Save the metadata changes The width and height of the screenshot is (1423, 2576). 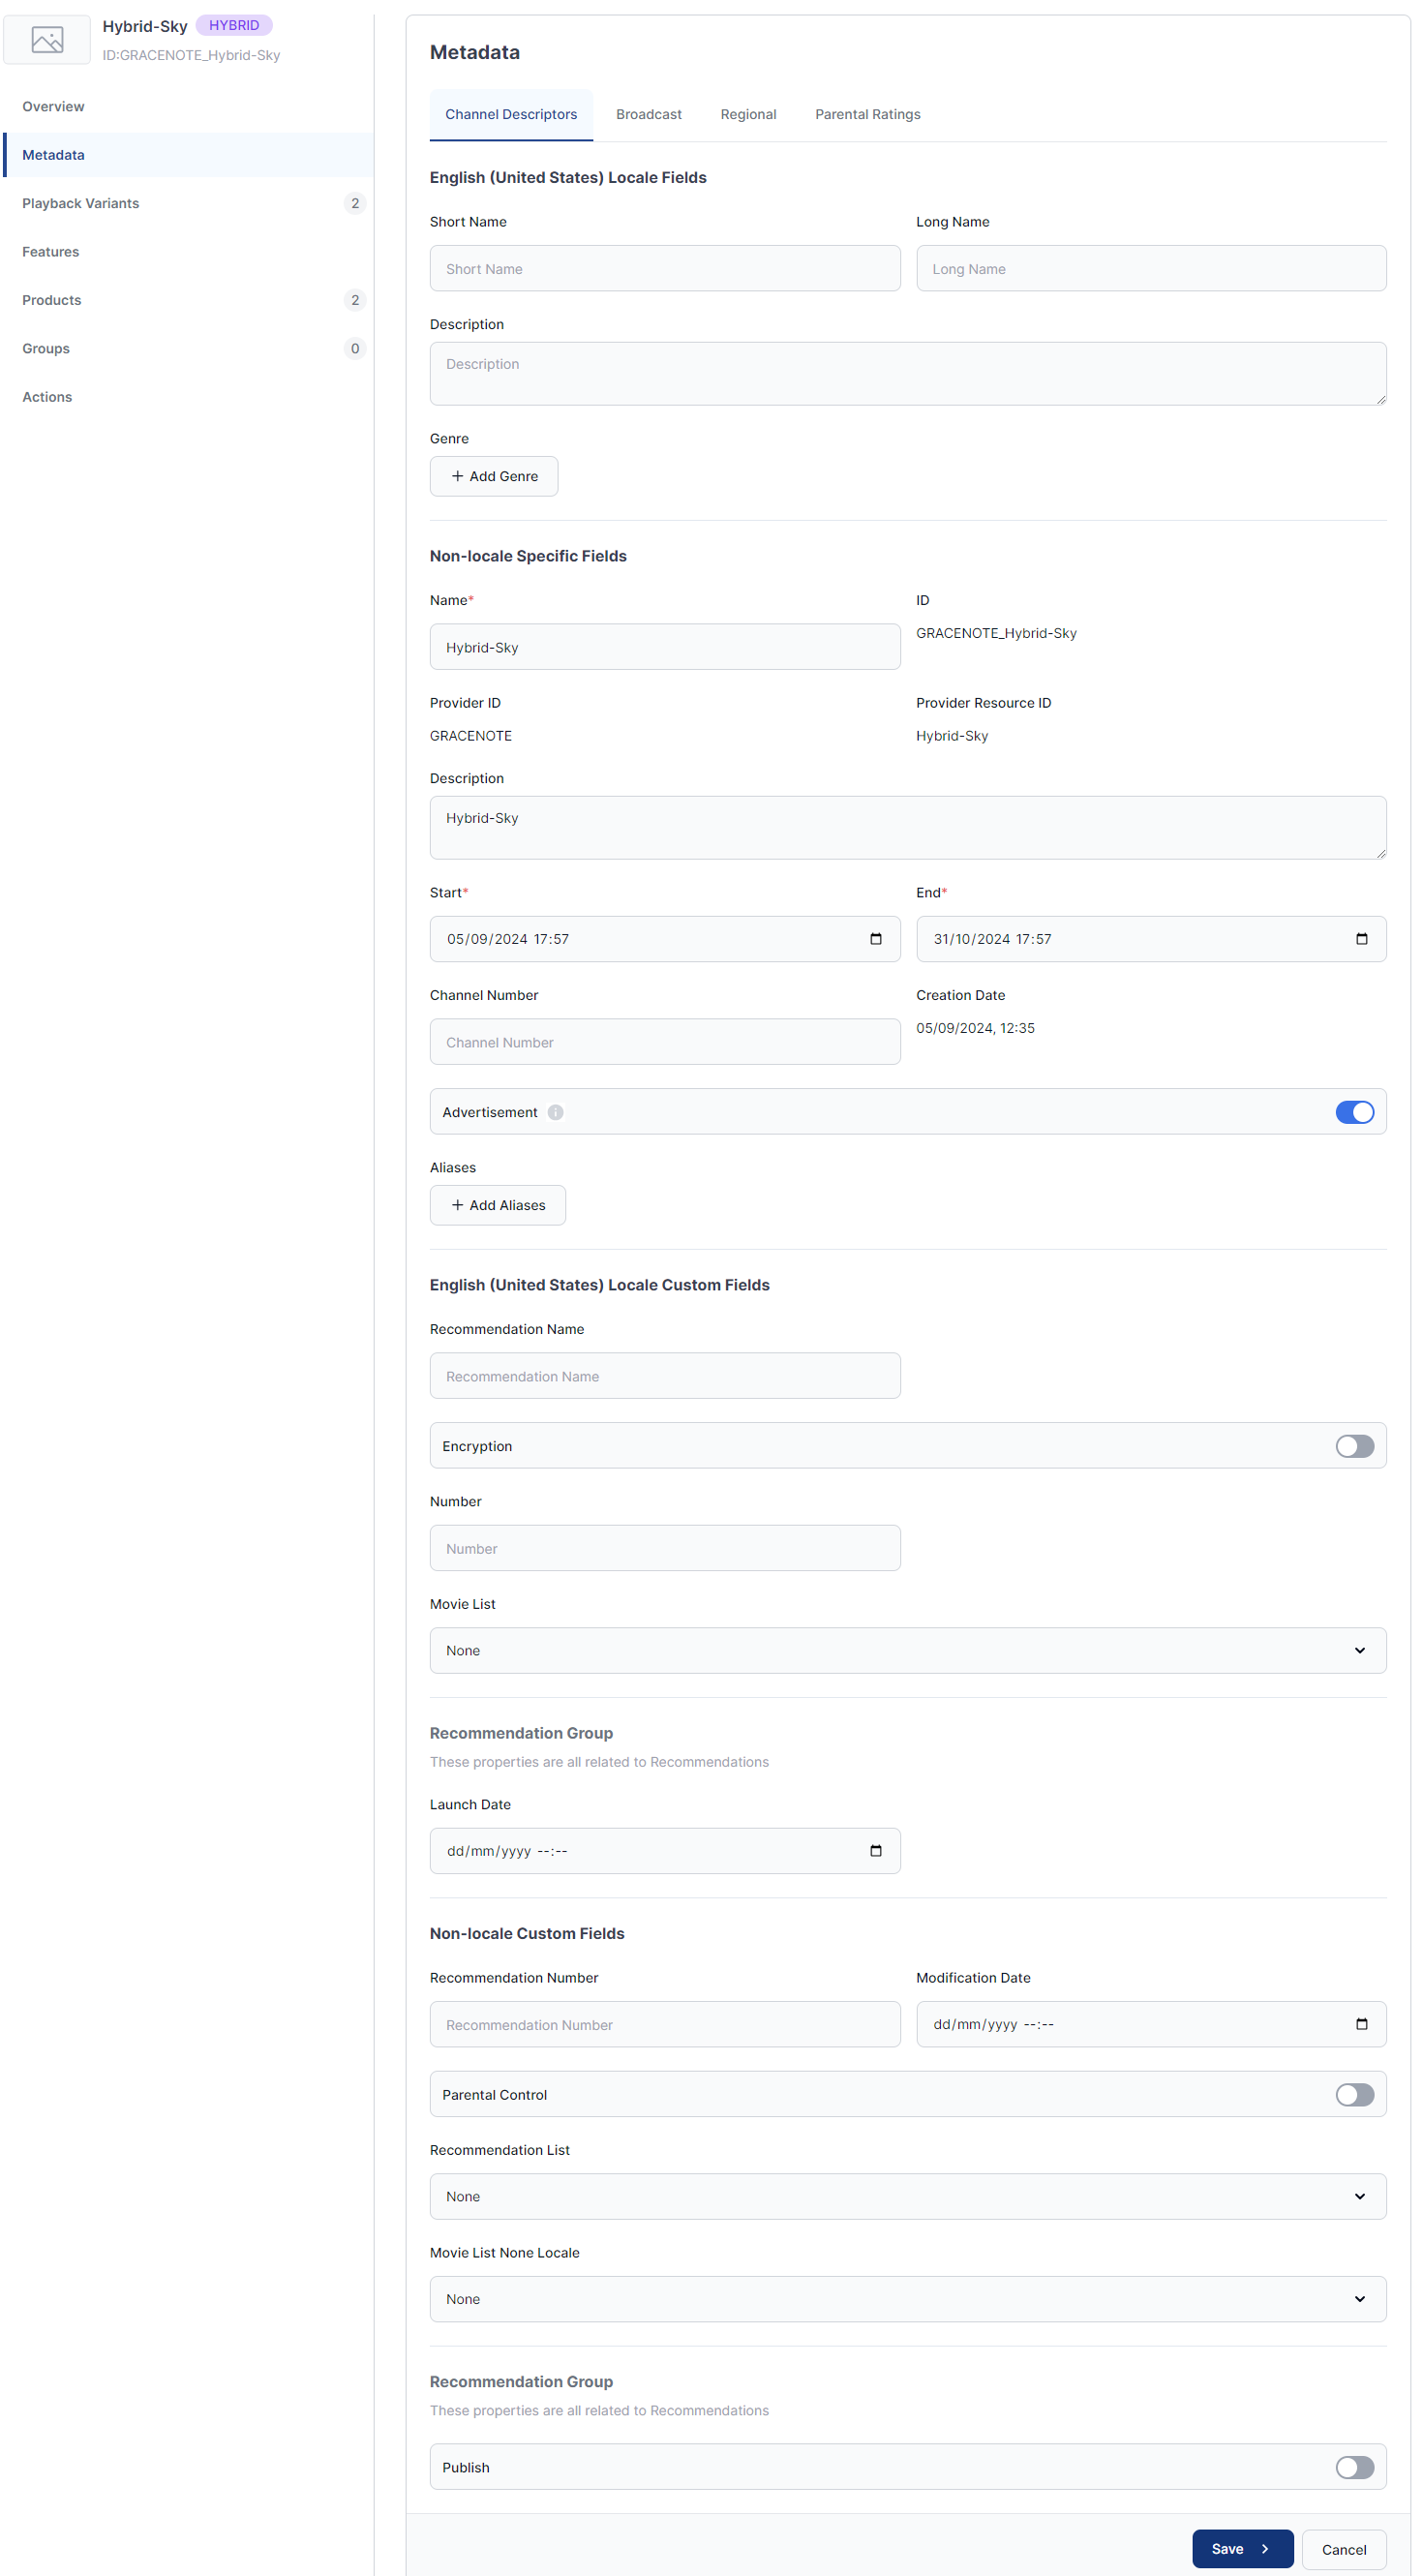tap(1241, 2549)
